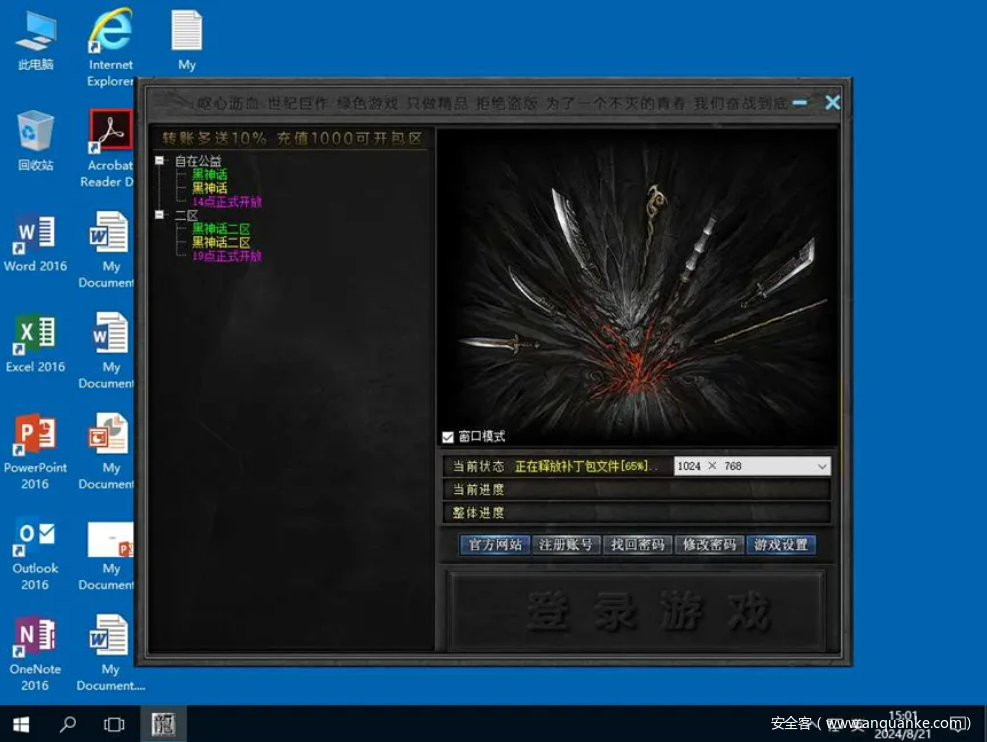Open the Outlook 2016 shortcut

[35, 555]
